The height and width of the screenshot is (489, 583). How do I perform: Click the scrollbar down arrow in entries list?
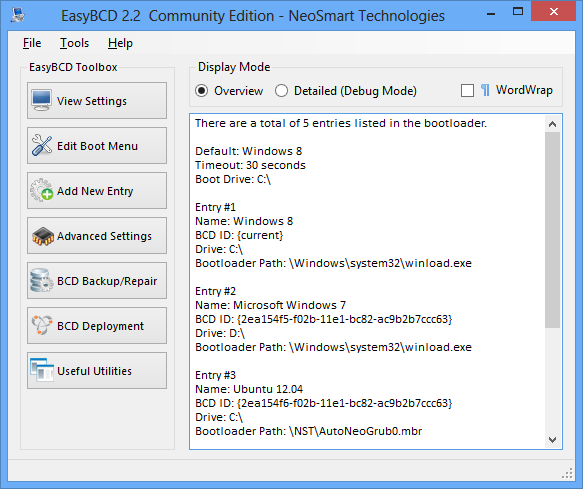click(x=553, y=440)
